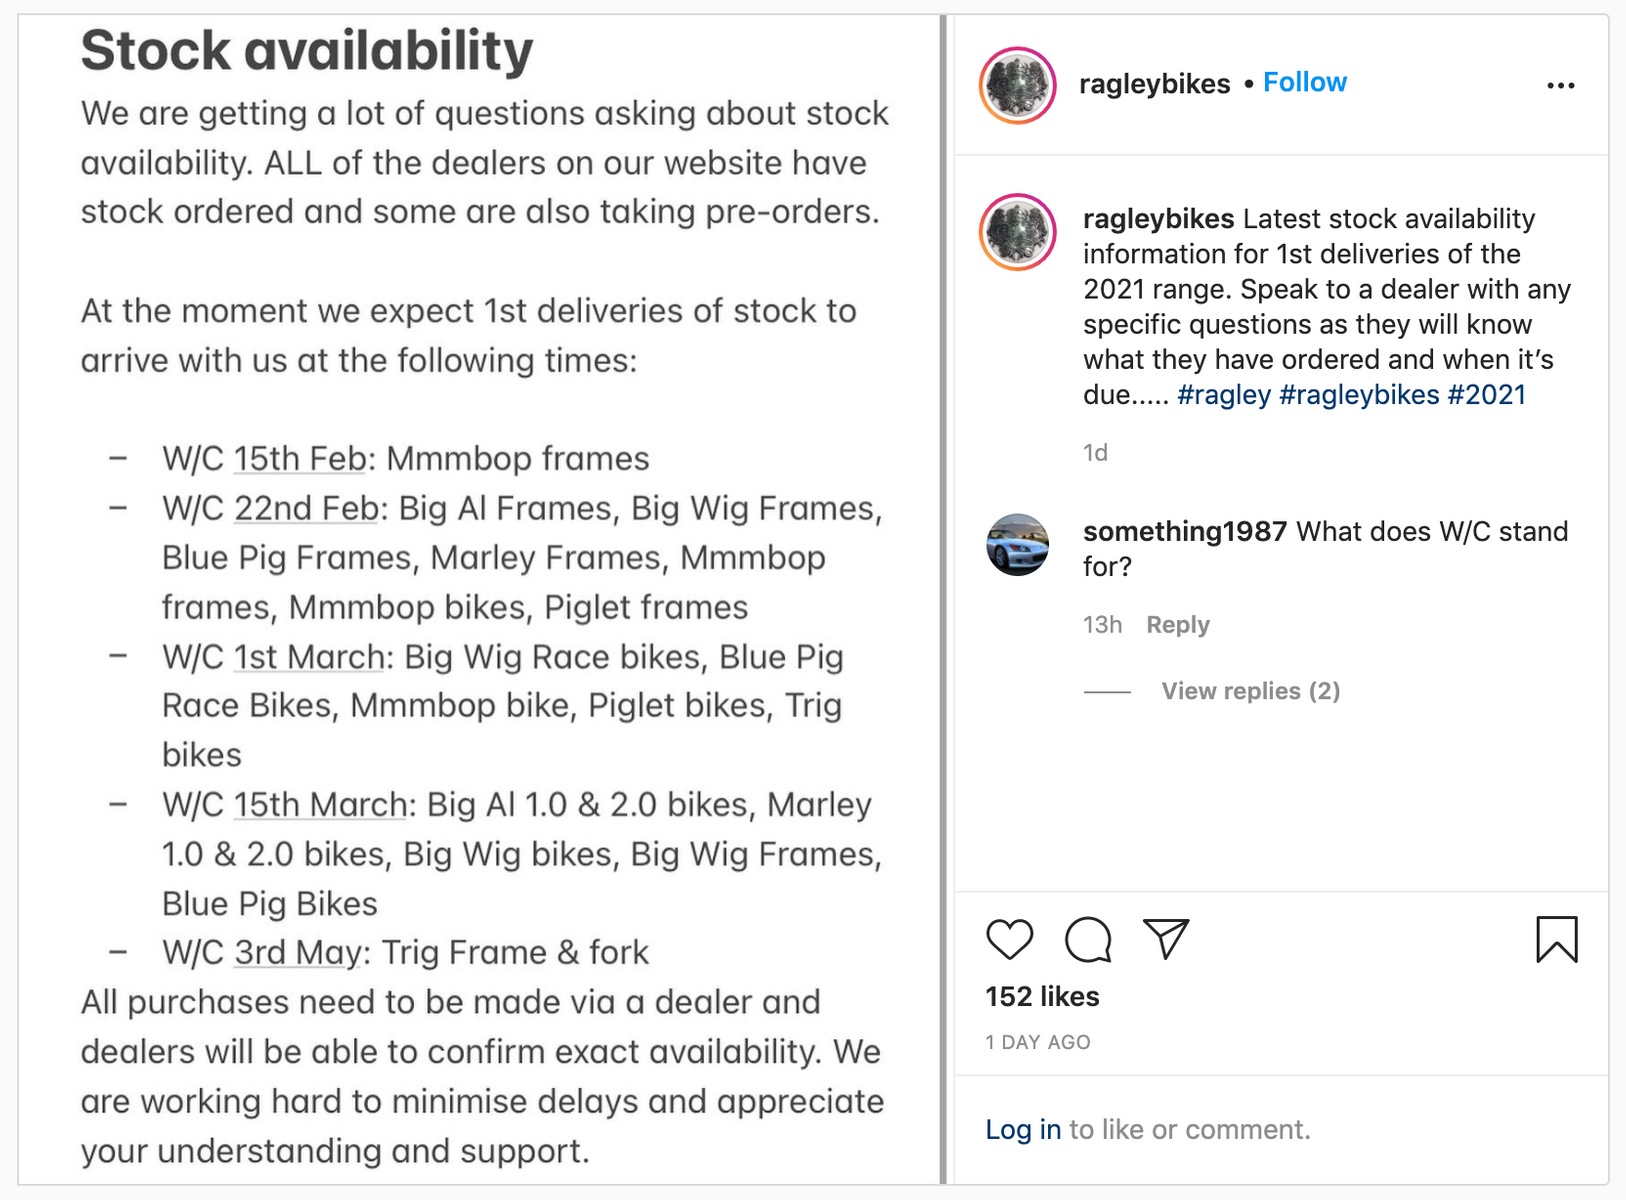
Task: Follow the ragleybikes account
Action: click(x=1305, y=83)
